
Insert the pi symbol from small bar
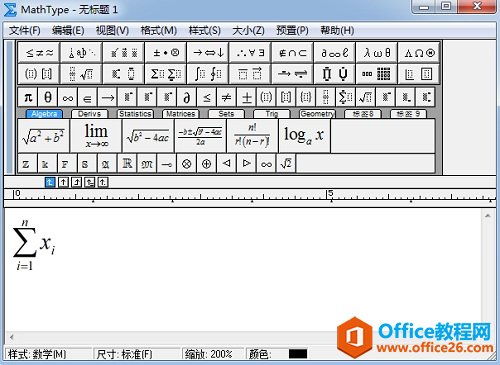click(x=28, y=97)
